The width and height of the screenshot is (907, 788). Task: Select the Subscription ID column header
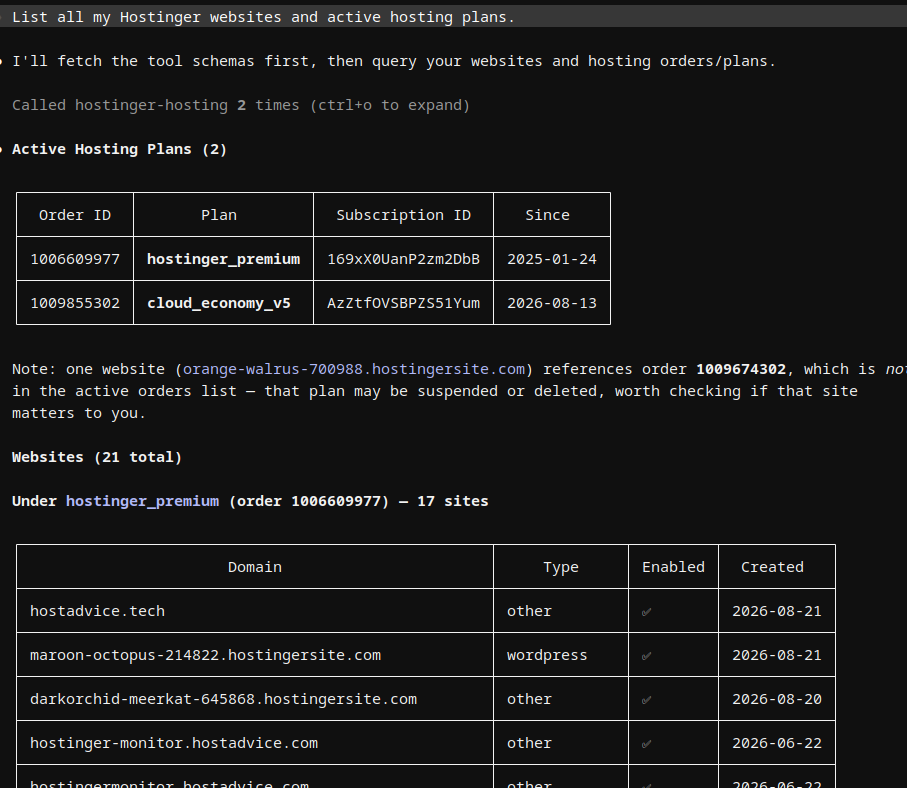pyautogui.click(x=403, y=215)
